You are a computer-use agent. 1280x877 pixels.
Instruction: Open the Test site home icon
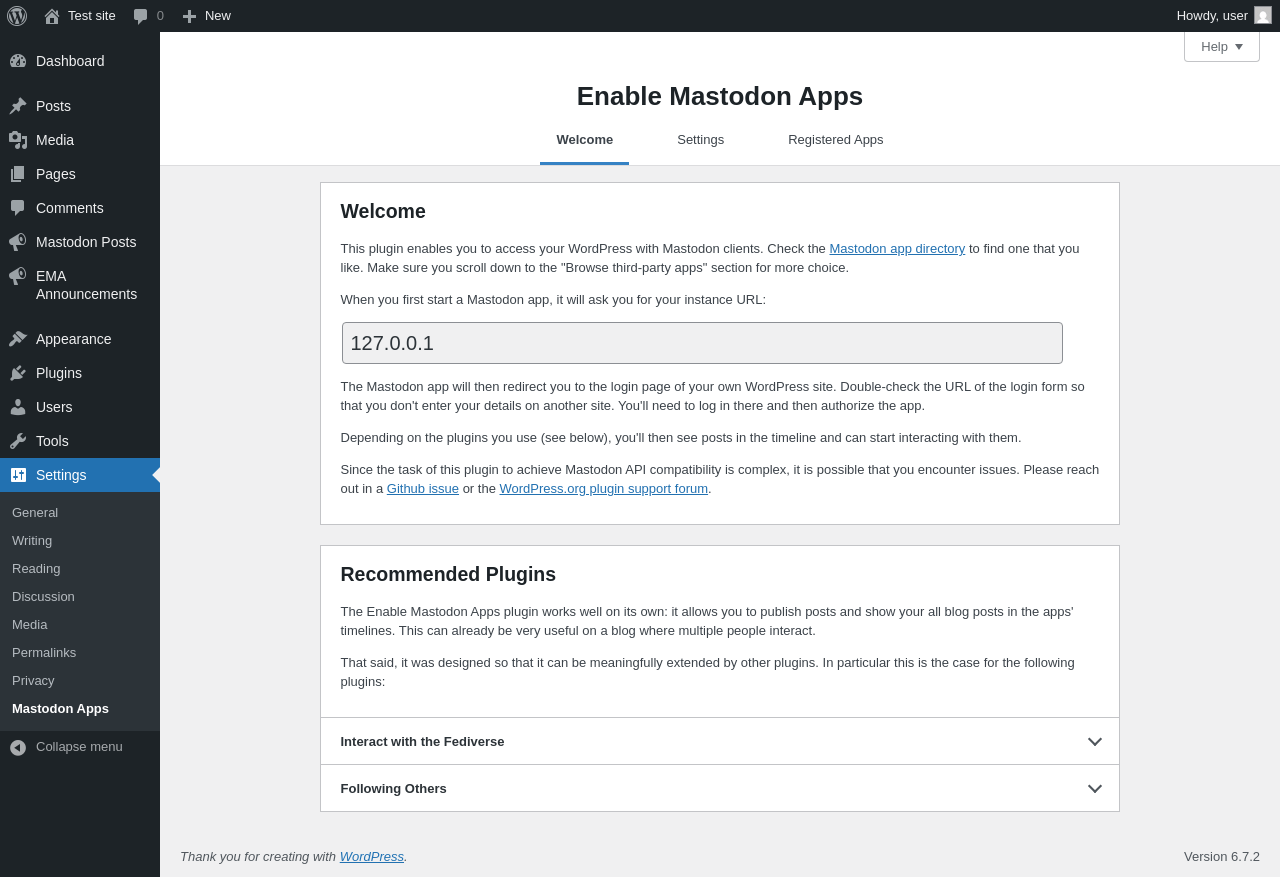click(52, 16)
